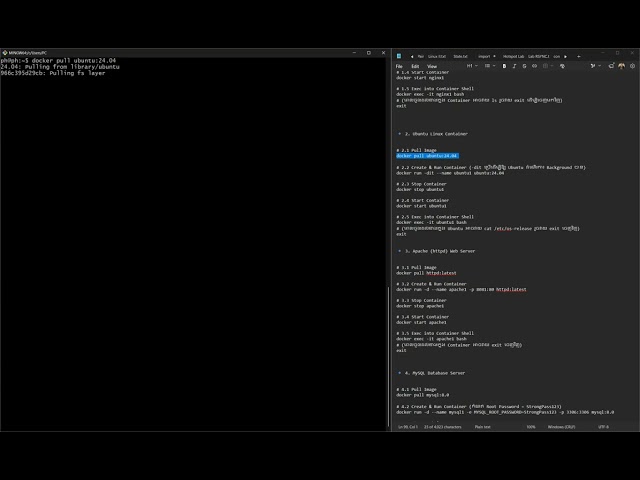Click highlighted 'docker pull ubuntu:24.04' line
The height and width of the screenshot is (480, 640).
(427, 156)
